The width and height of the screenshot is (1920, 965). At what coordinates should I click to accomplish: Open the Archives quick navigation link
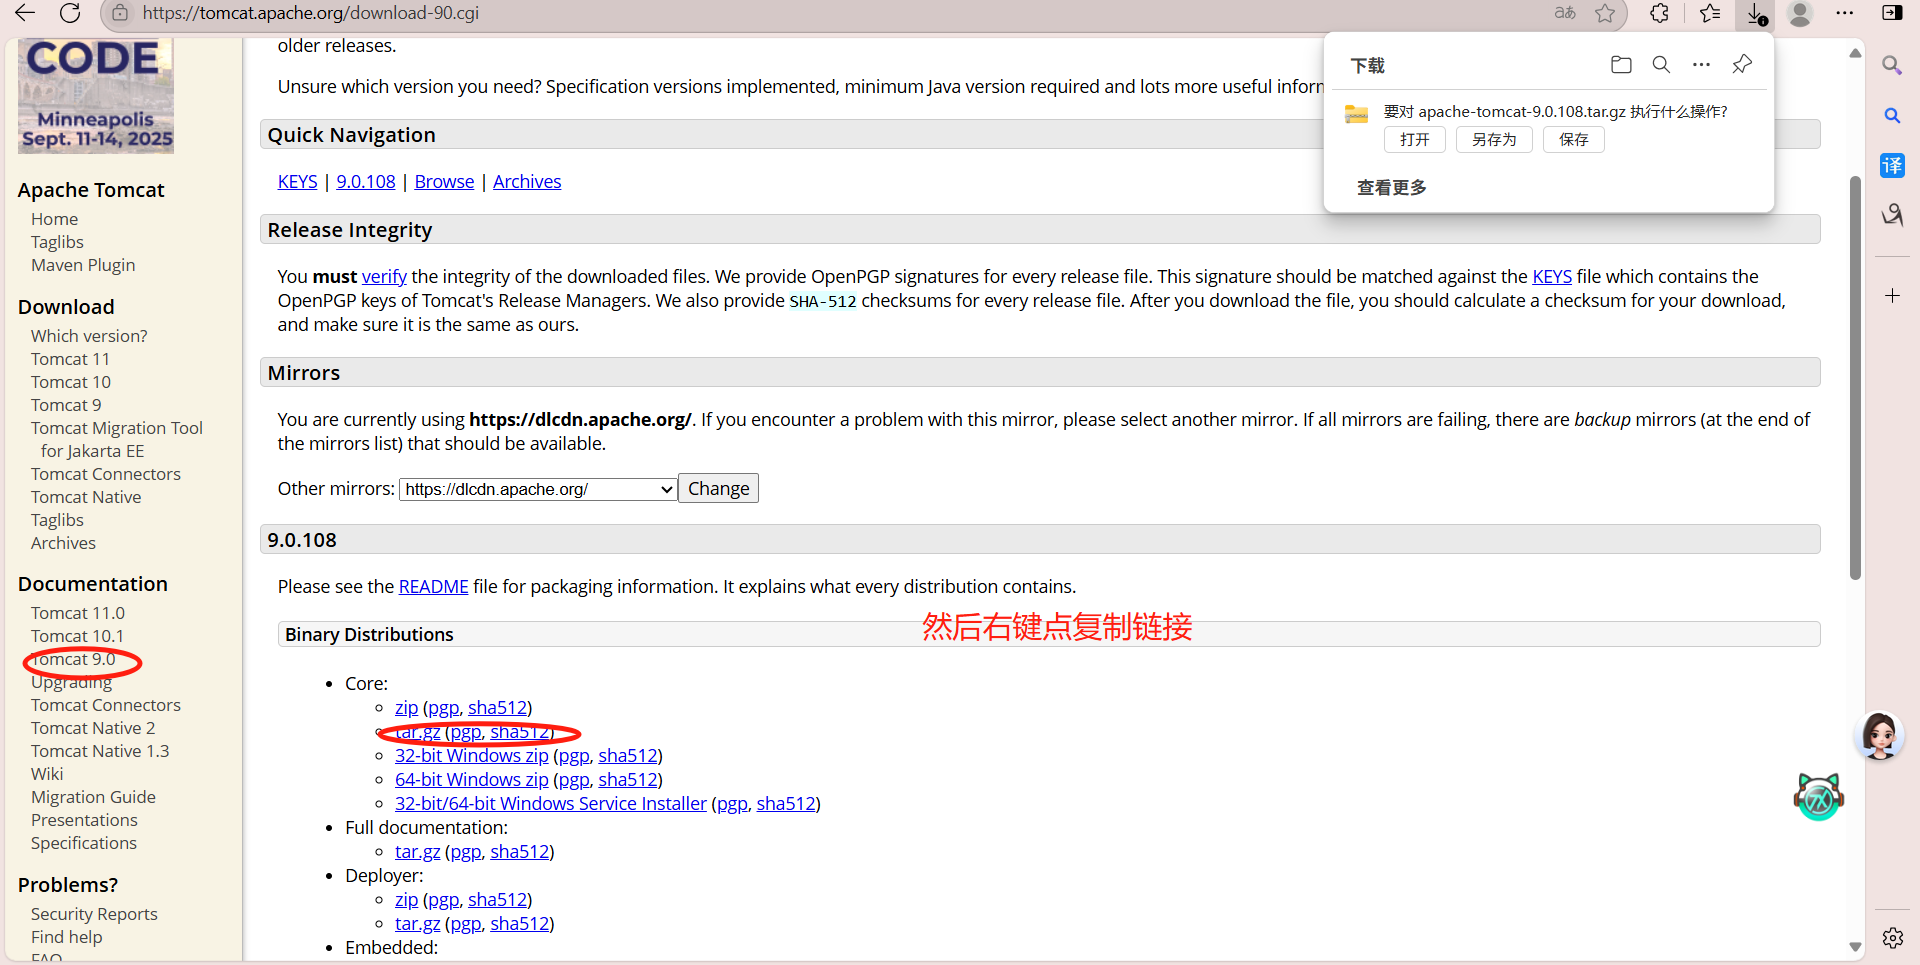coord(527,182)
